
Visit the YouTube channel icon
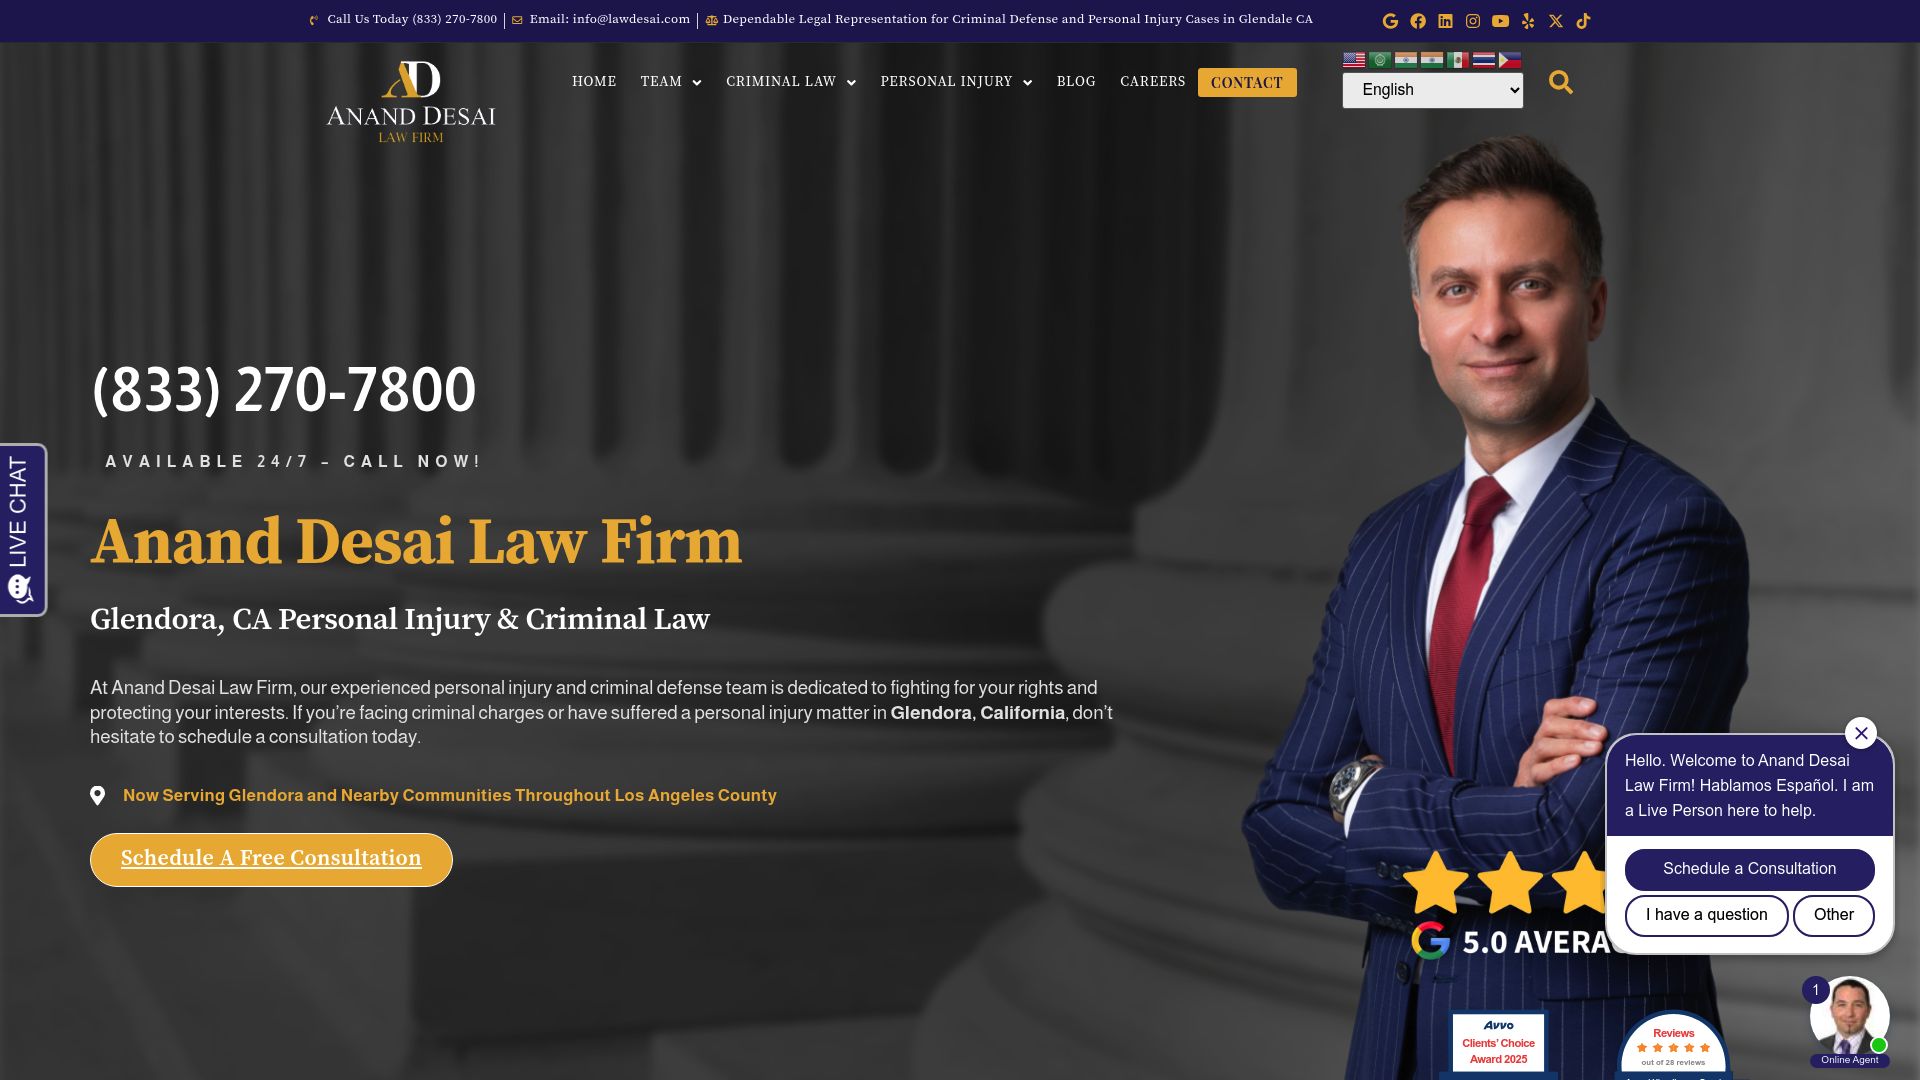(x=1501, y=21)
